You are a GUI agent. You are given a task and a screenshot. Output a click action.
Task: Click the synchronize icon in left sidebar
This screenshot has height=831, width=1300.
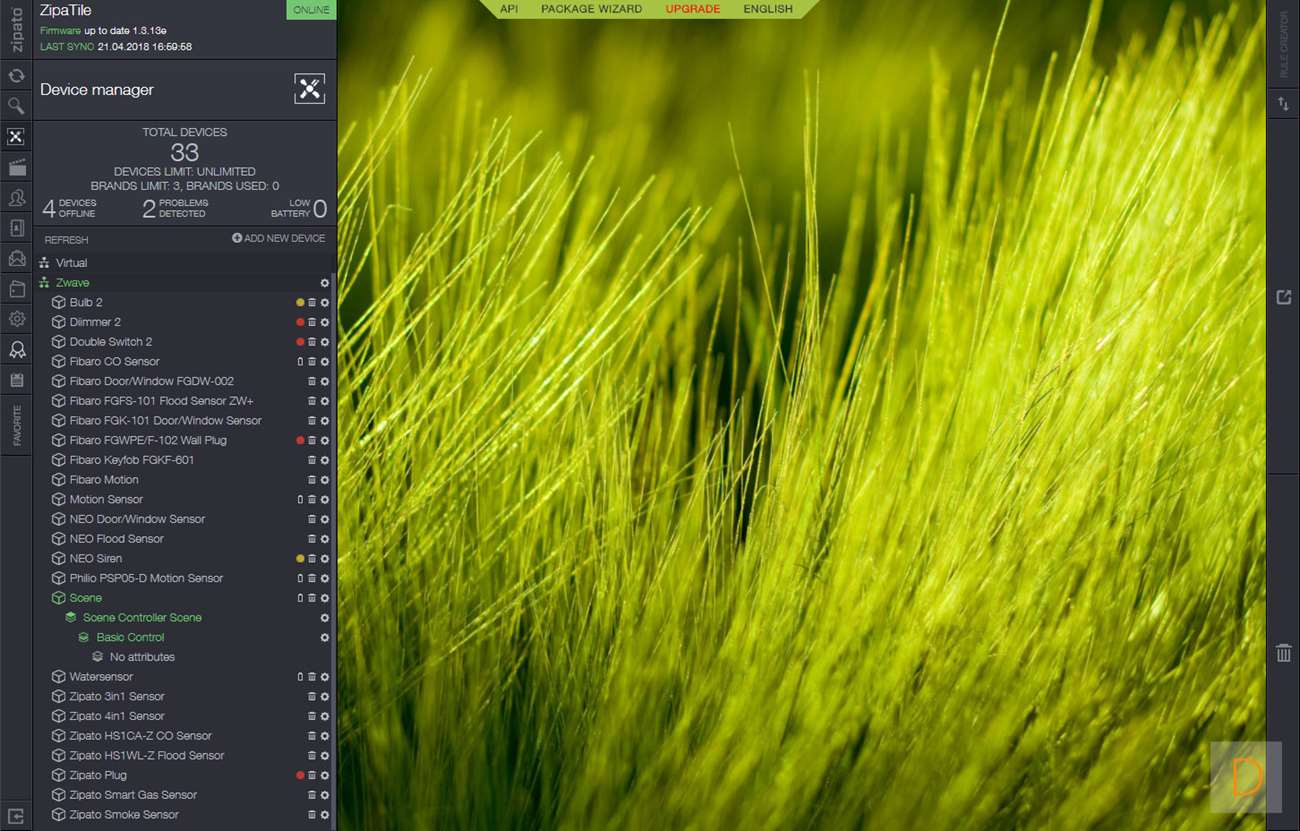16,75
